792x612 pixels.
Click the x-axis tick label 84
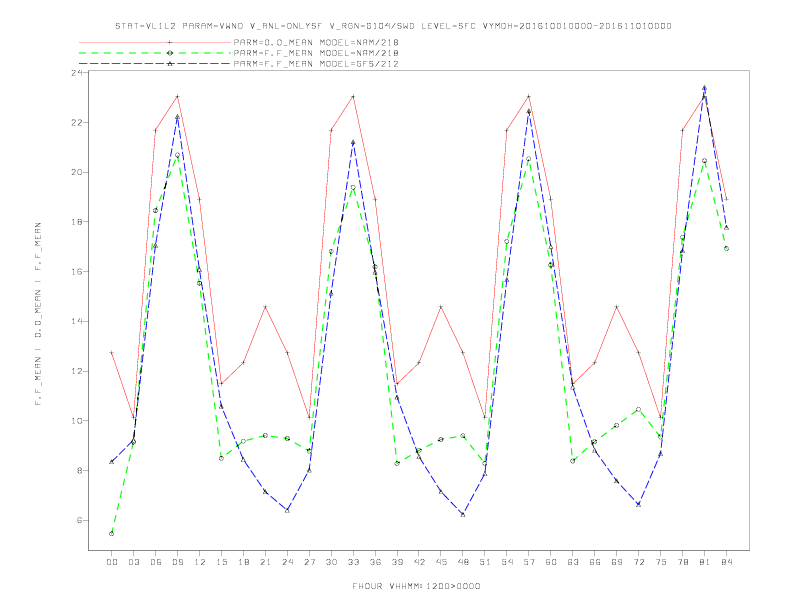[x=726, y=562]
